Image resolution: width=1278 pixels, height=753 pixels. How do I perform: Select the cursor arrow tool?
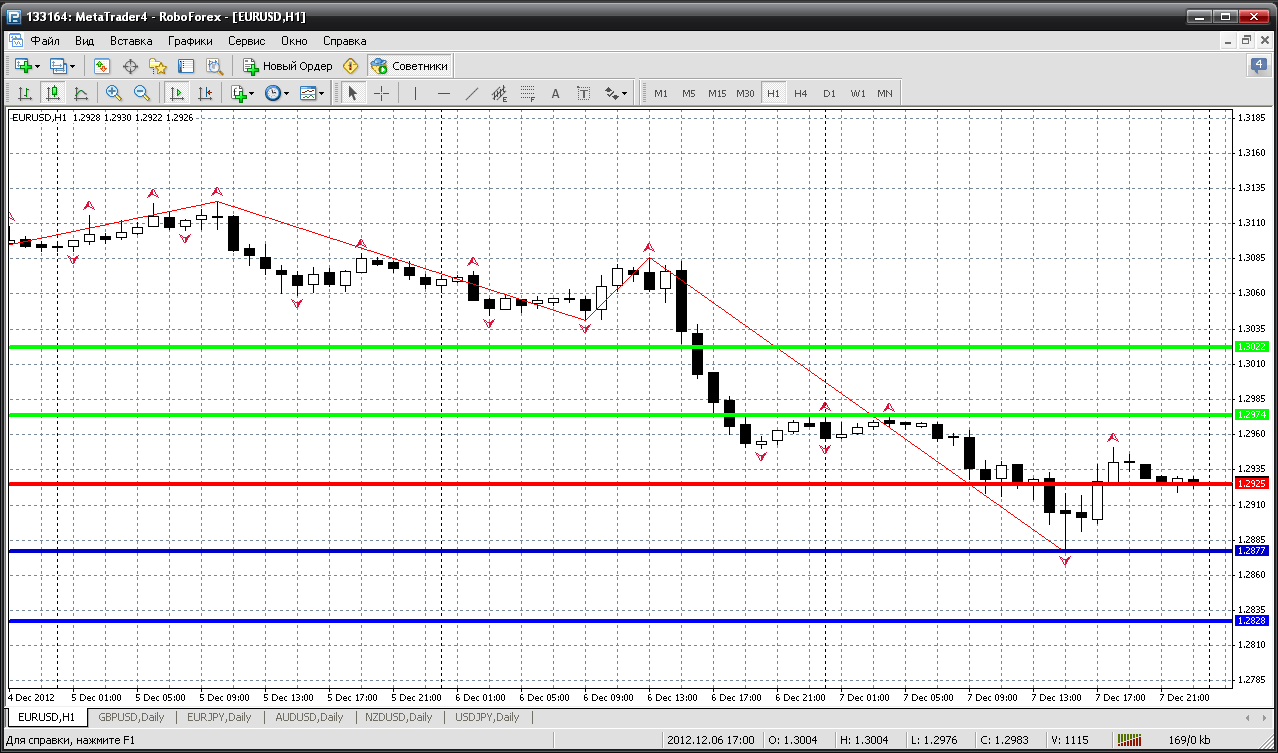click(352, 93)
